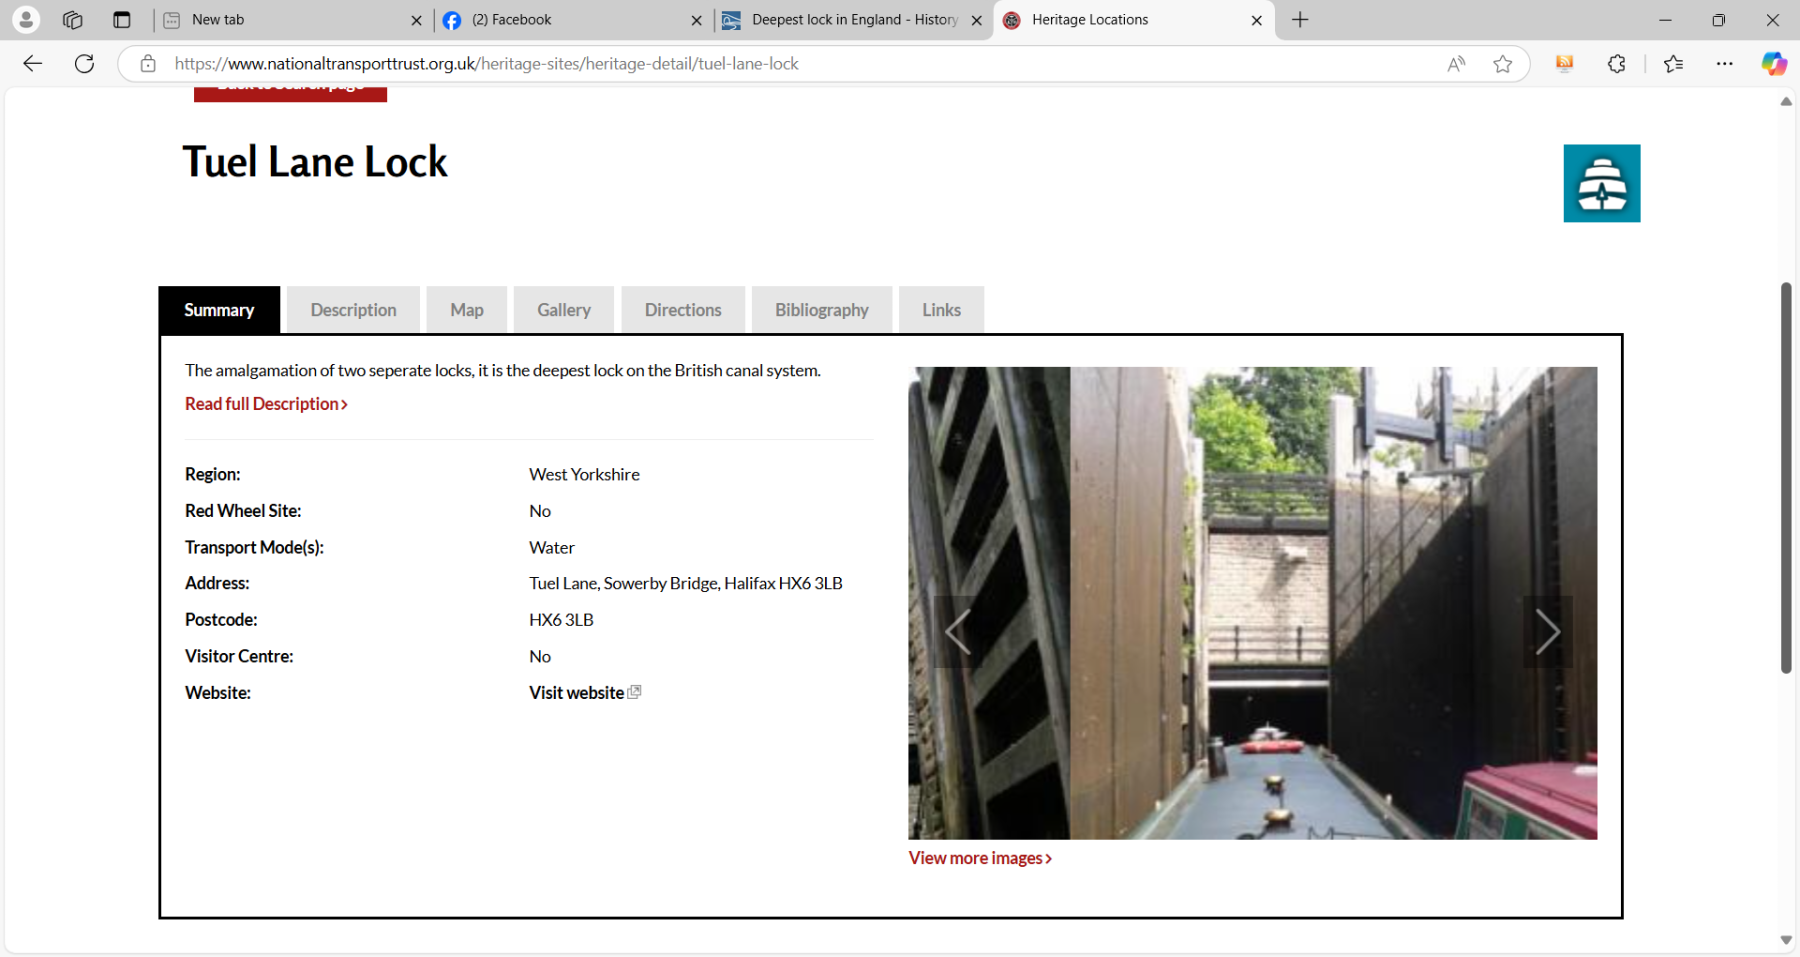Click the West Yorkshire region value

point(584,475)
